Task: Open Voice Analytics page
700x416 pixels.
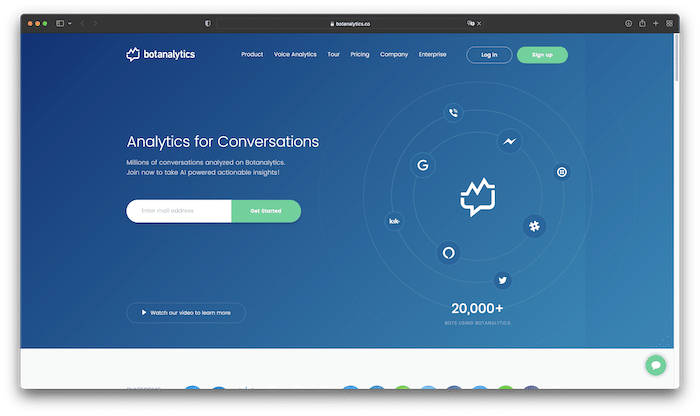Action: tap(295, 54)
